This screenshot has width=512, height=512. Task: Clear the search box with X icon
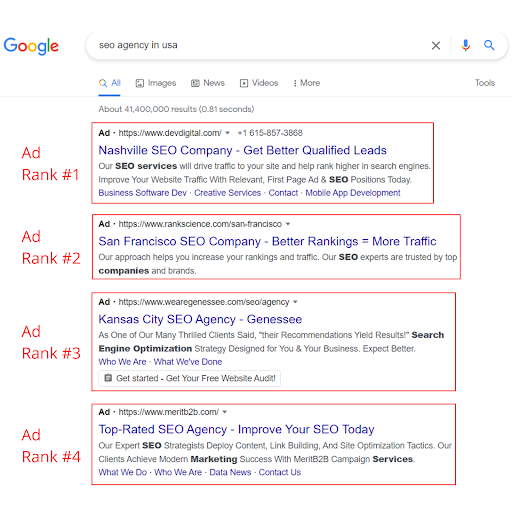click(x=436, y=45)
